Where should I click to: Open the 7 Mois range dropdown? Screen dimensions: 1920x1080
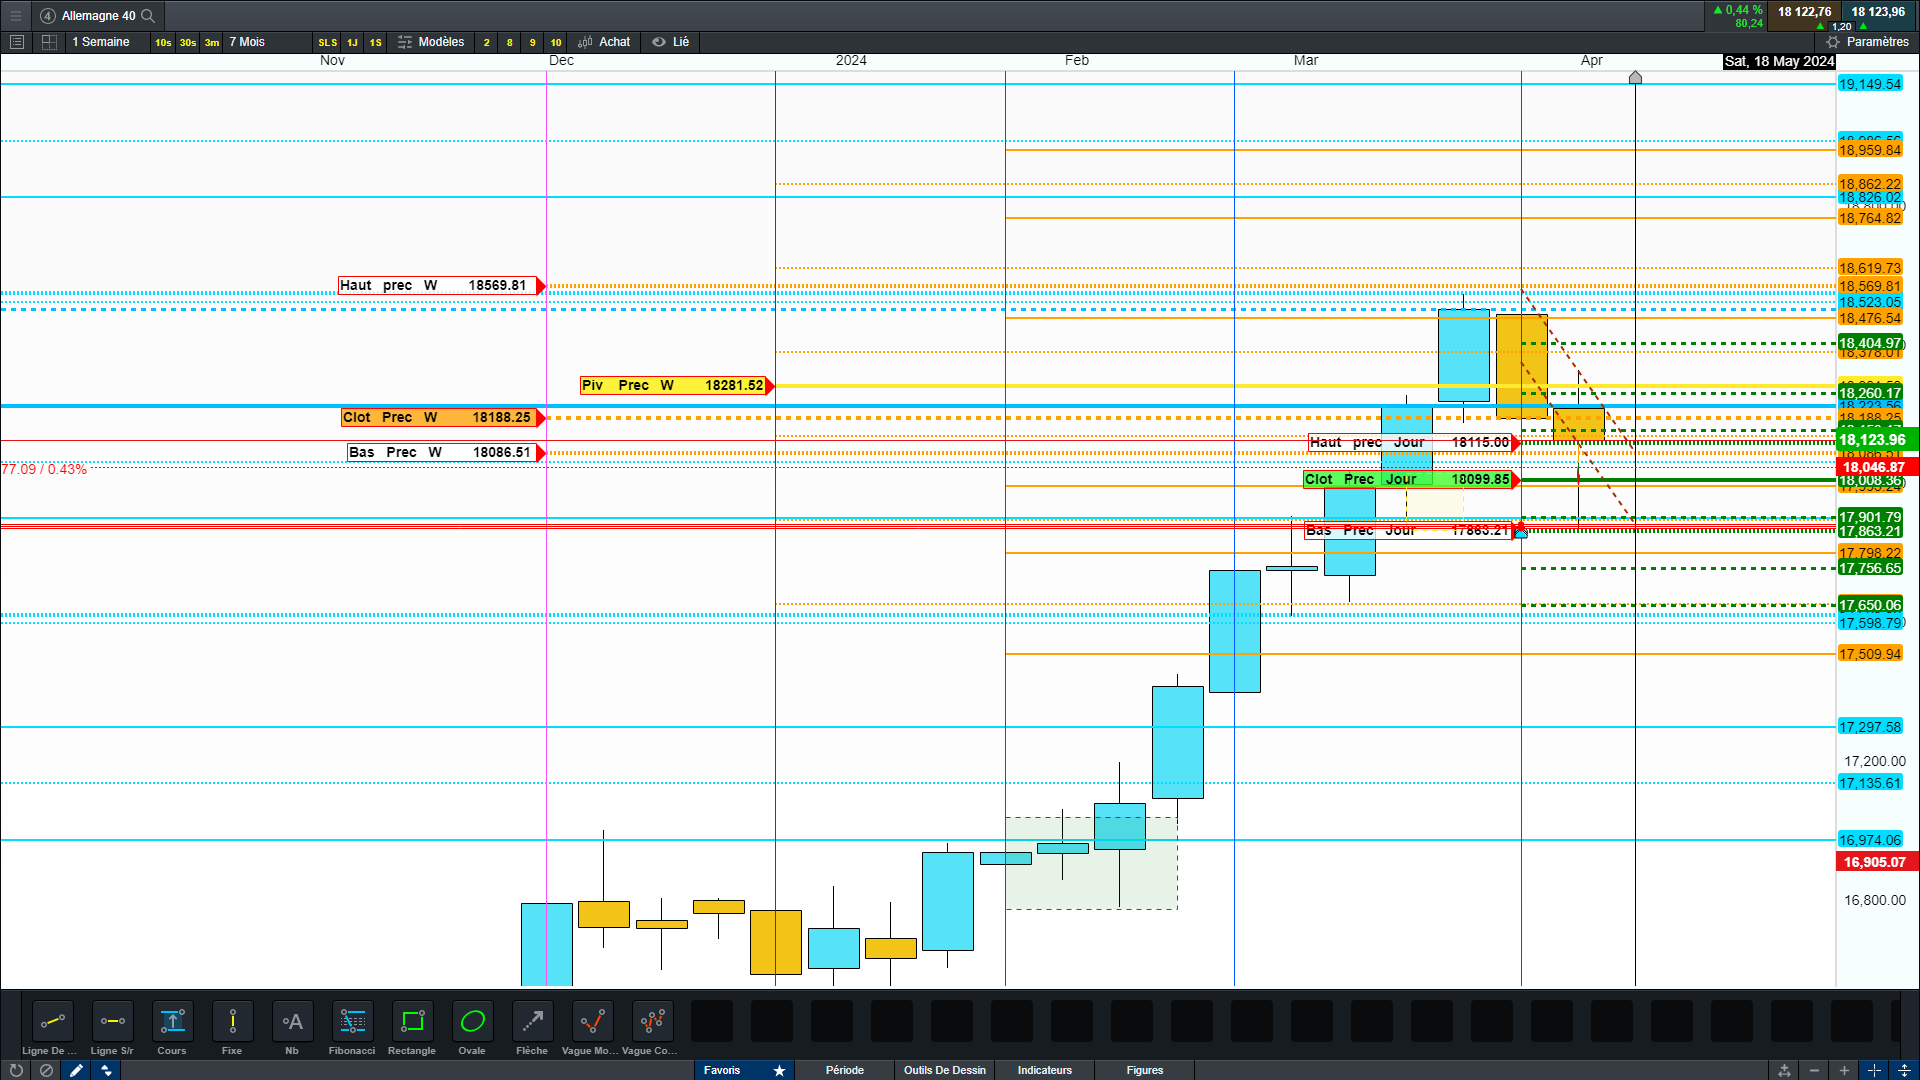[x=247, y=42]
